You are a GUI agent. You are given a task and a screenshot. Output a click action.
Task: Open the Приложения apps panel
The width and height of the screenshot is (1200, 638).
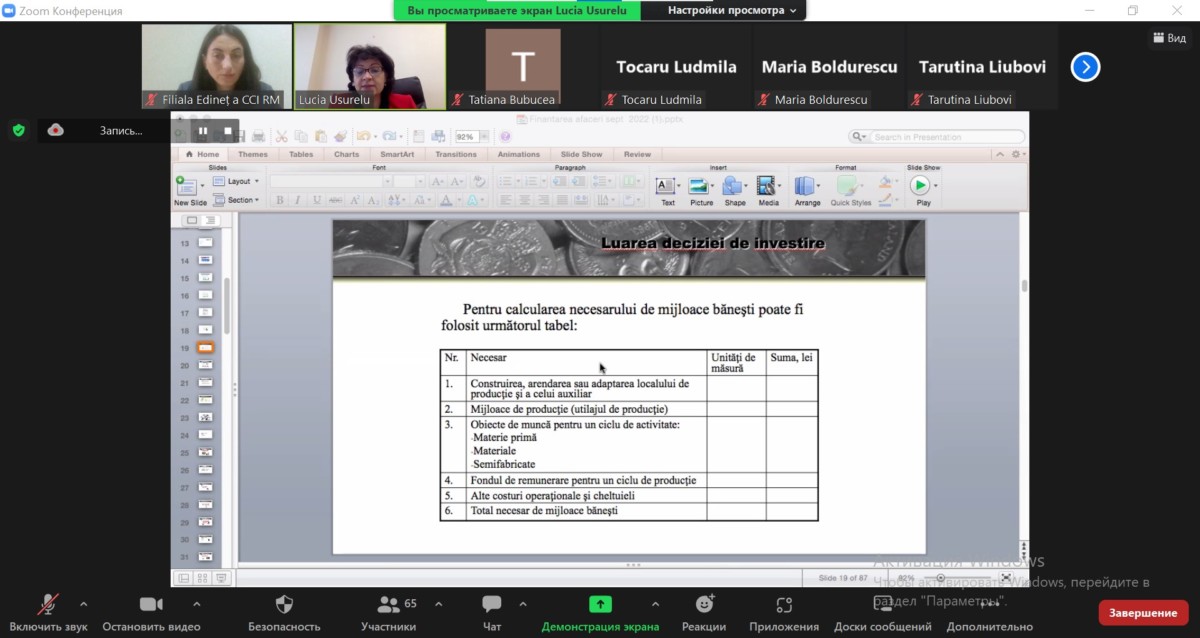point(784,613)
